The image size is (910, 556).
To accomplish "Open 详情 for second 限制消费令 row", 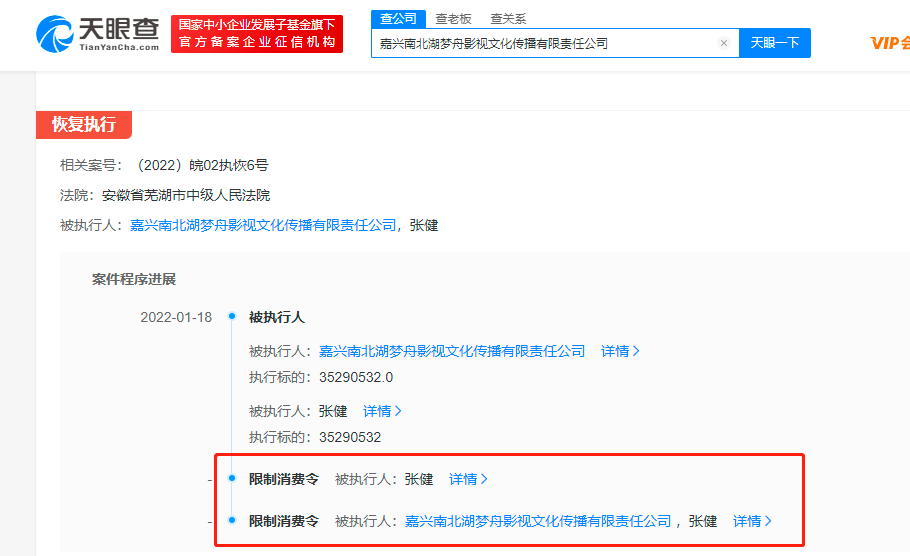I will pos(752,521).
